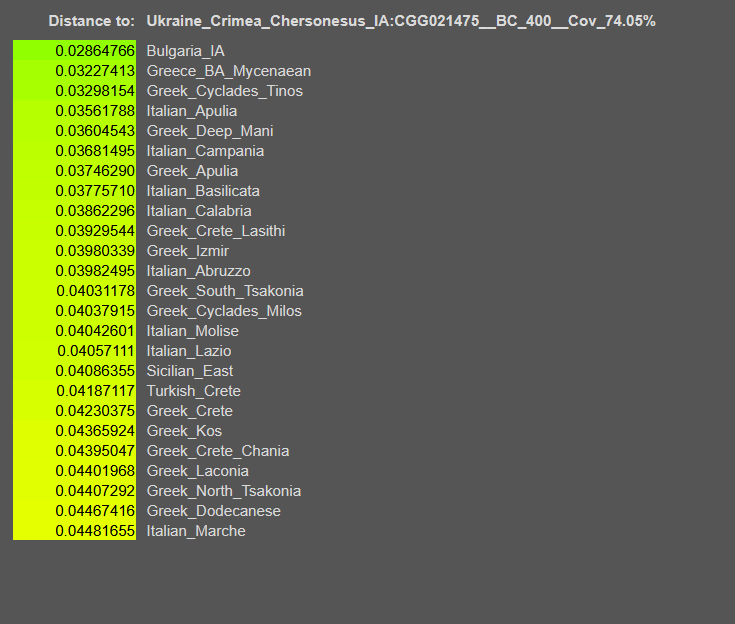Click Italian_Molise label
735x624 pixels.
(193, 331)
